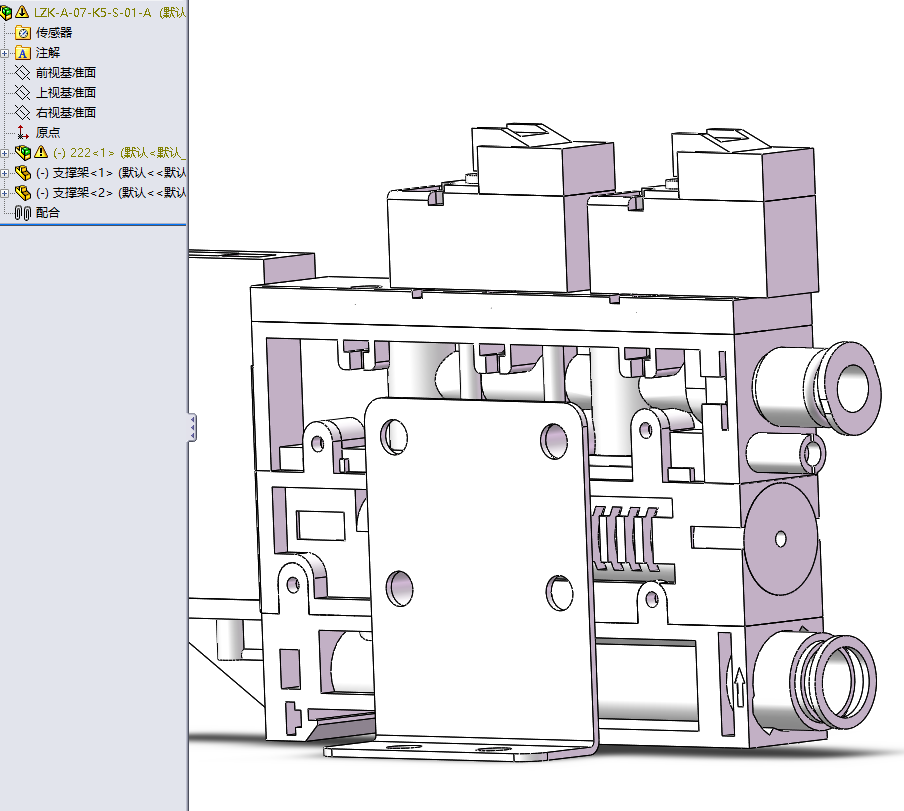
Task: Select the 右视基准面 label
Action: coord(66,112)
